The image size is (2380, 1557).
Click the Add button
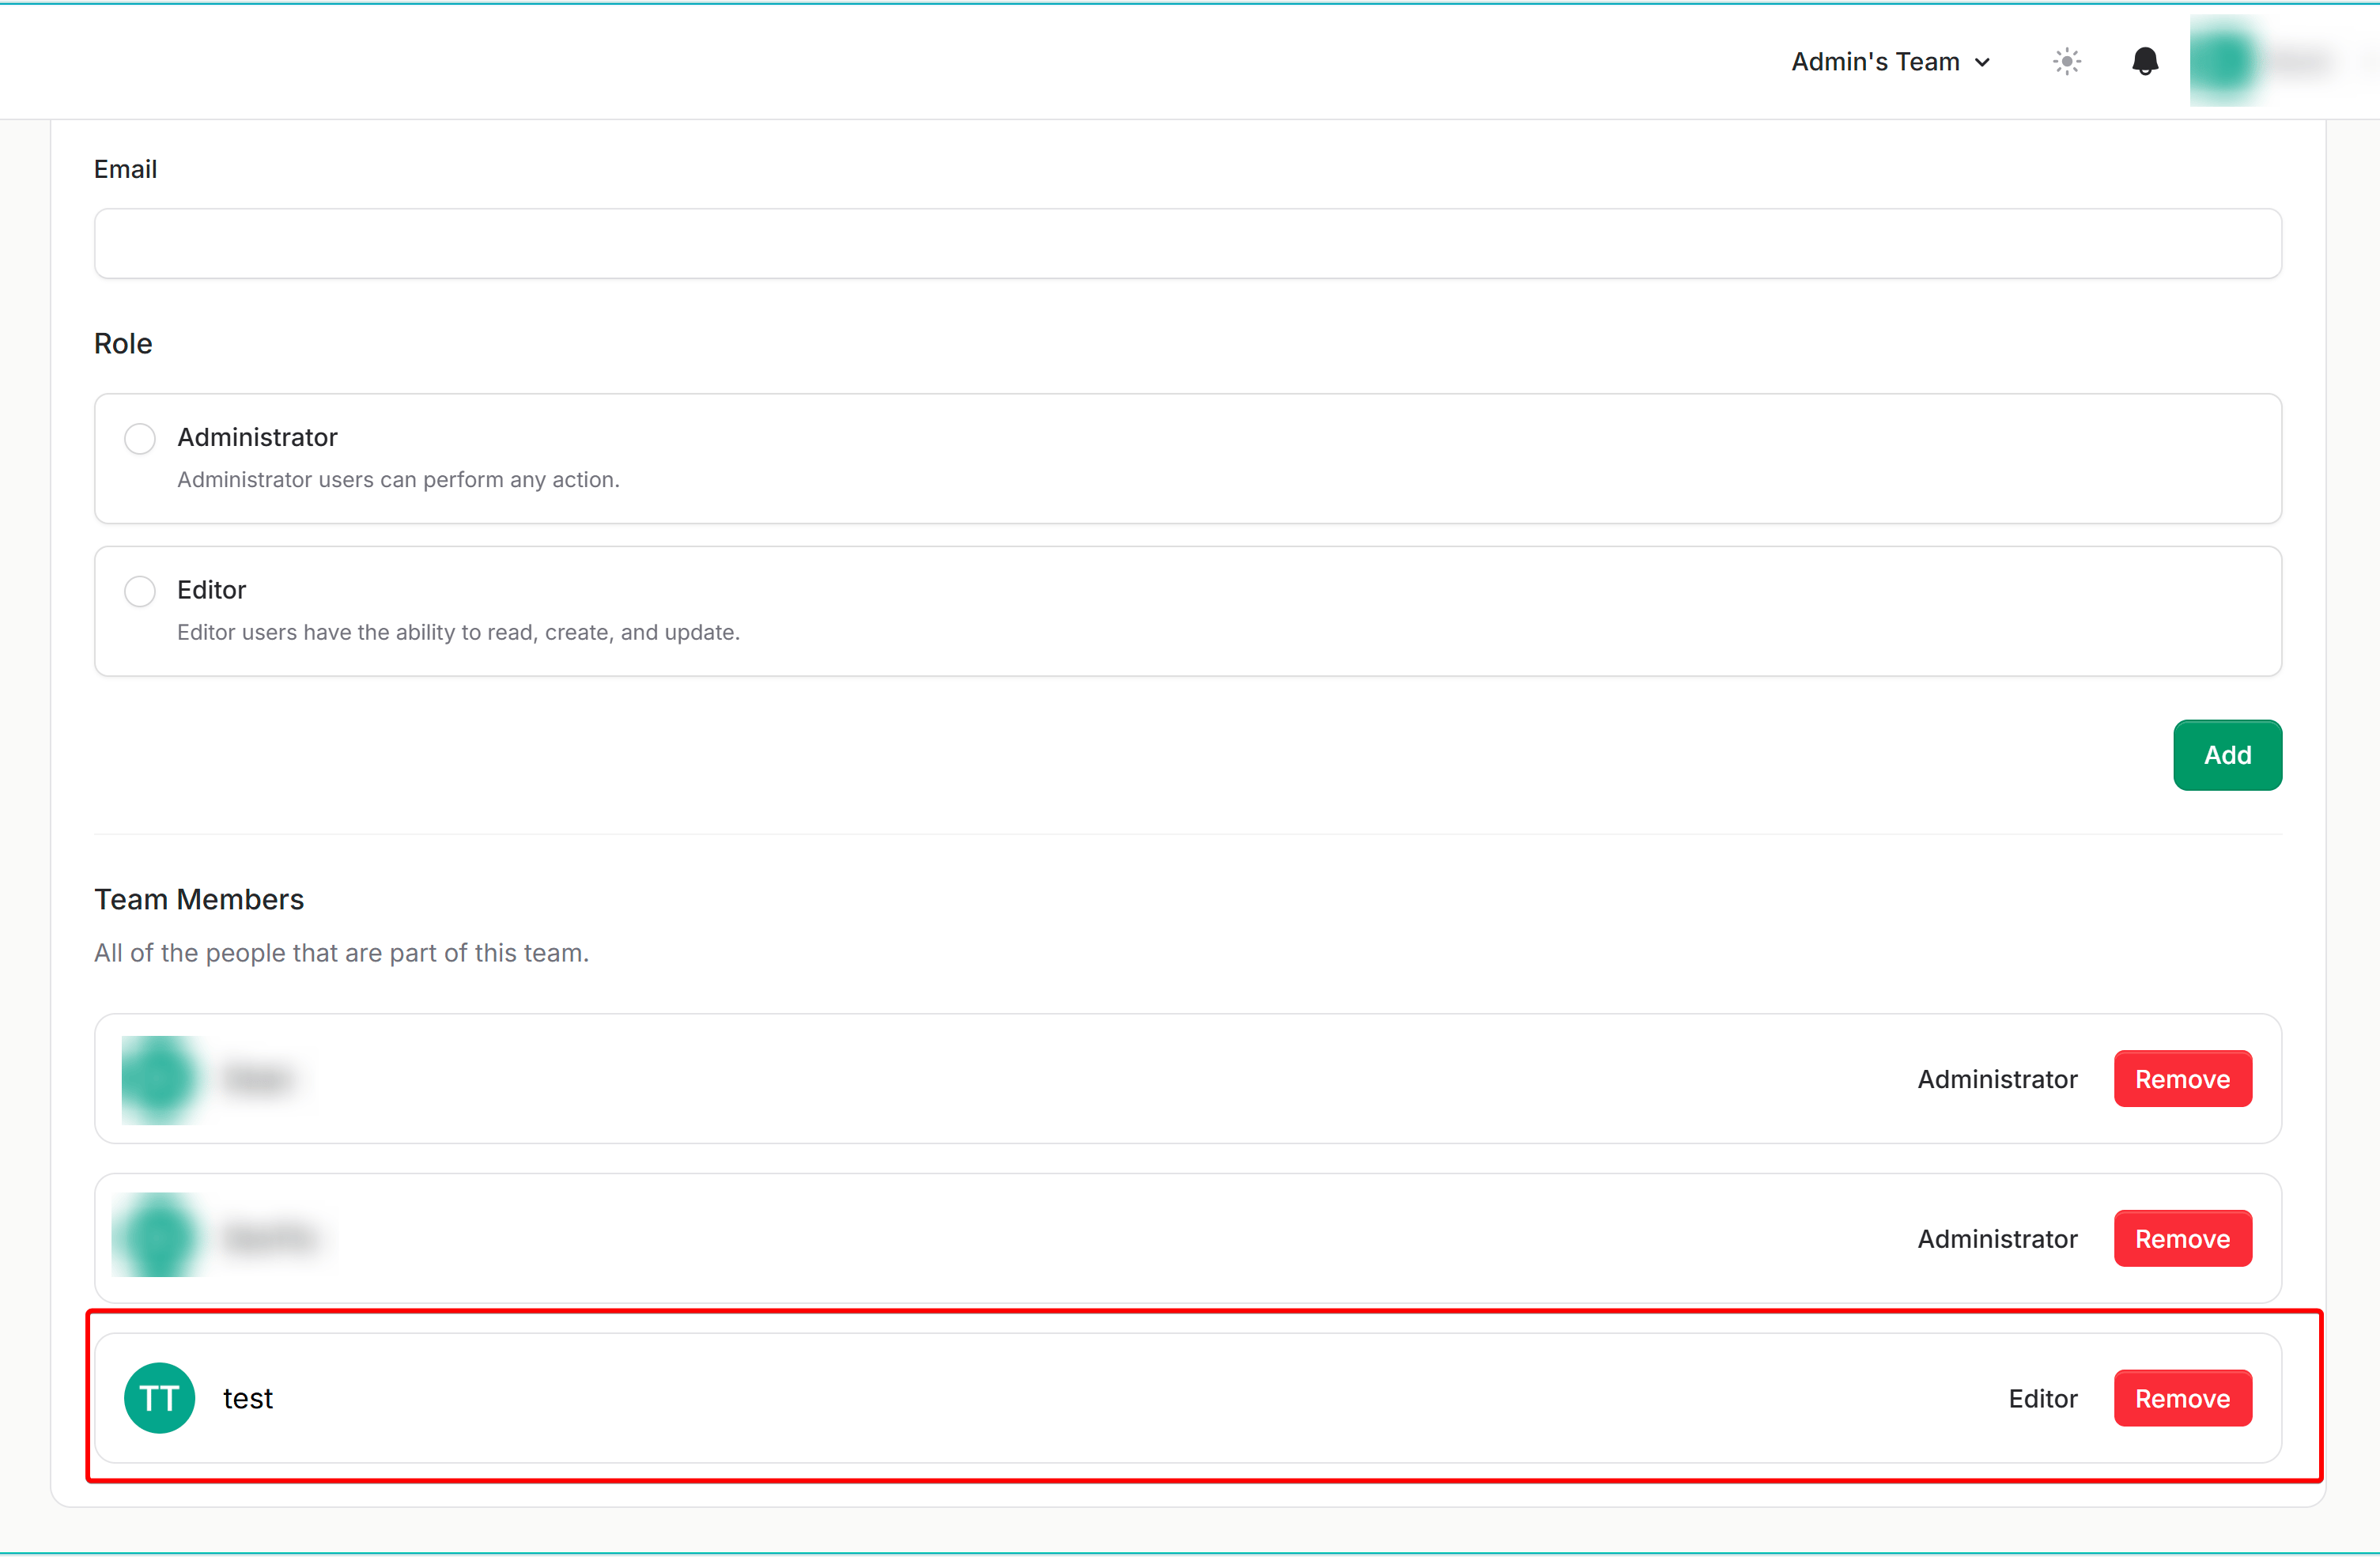point(2226,755)
